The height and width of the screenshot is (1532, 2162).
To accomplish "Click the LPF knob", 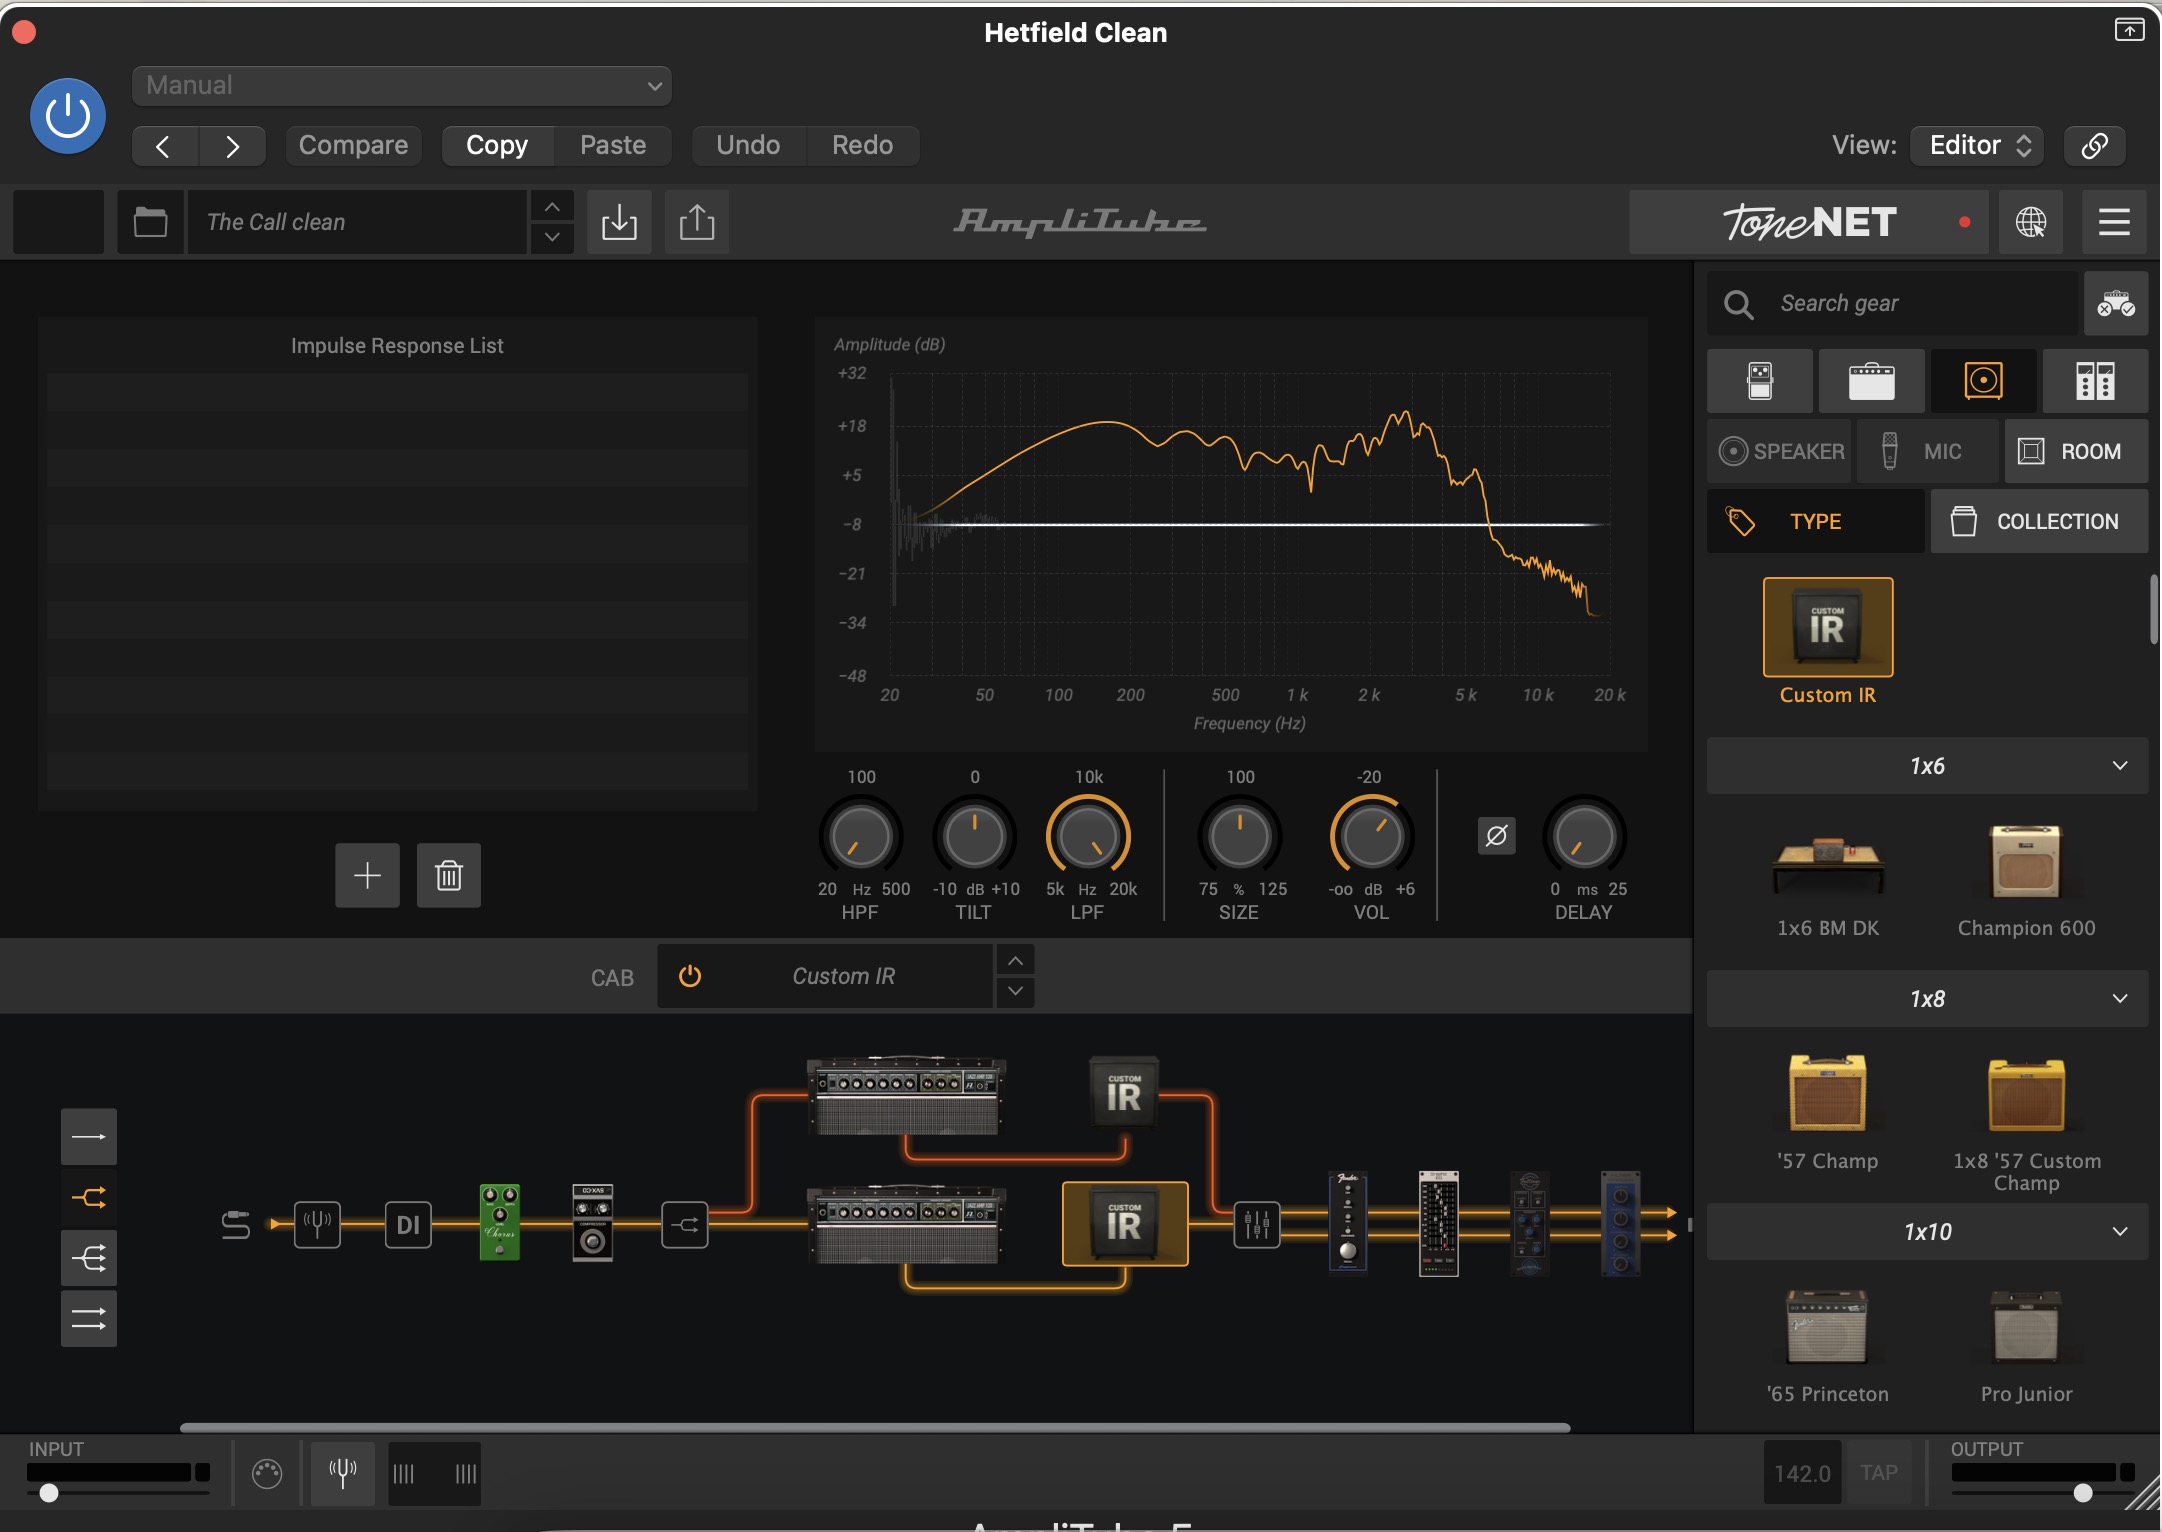I will (x=1088, y=837).
